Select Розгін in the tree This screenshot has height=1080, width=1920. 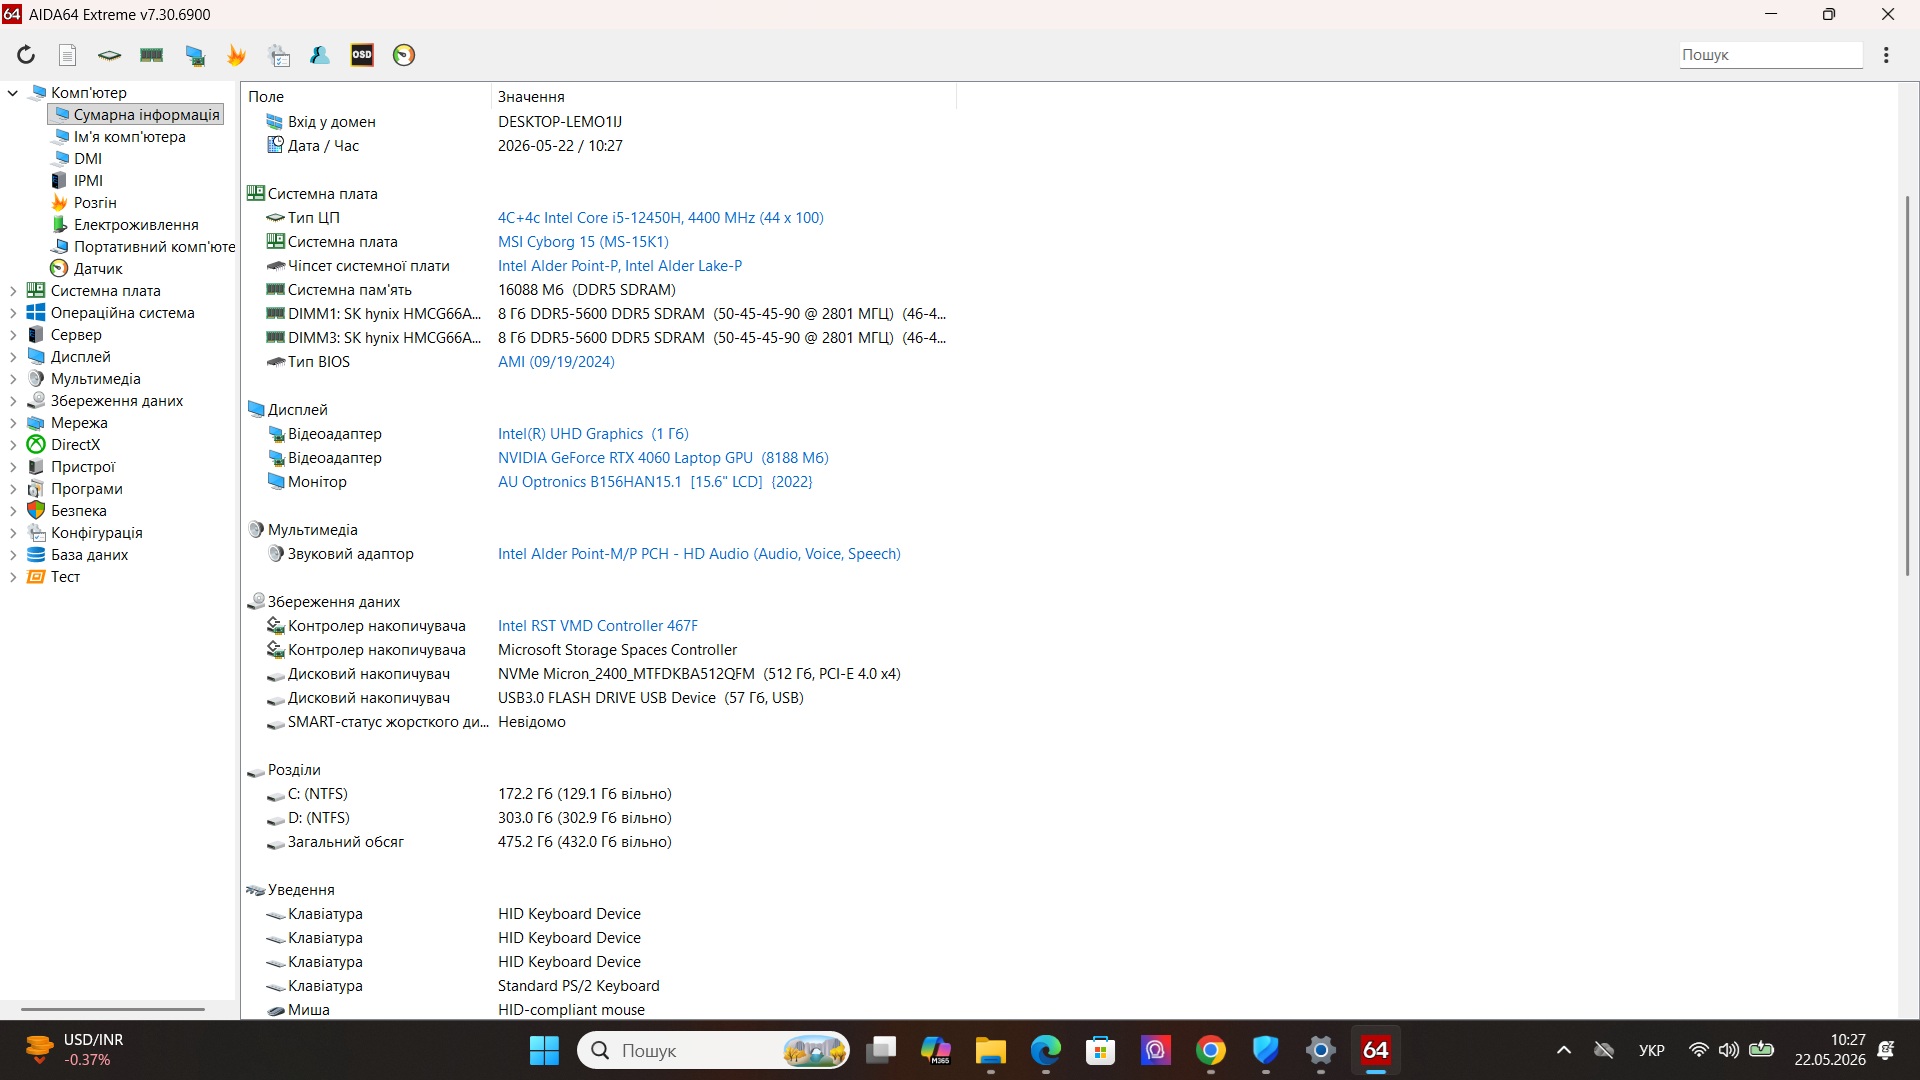click(x=95, y=203)
